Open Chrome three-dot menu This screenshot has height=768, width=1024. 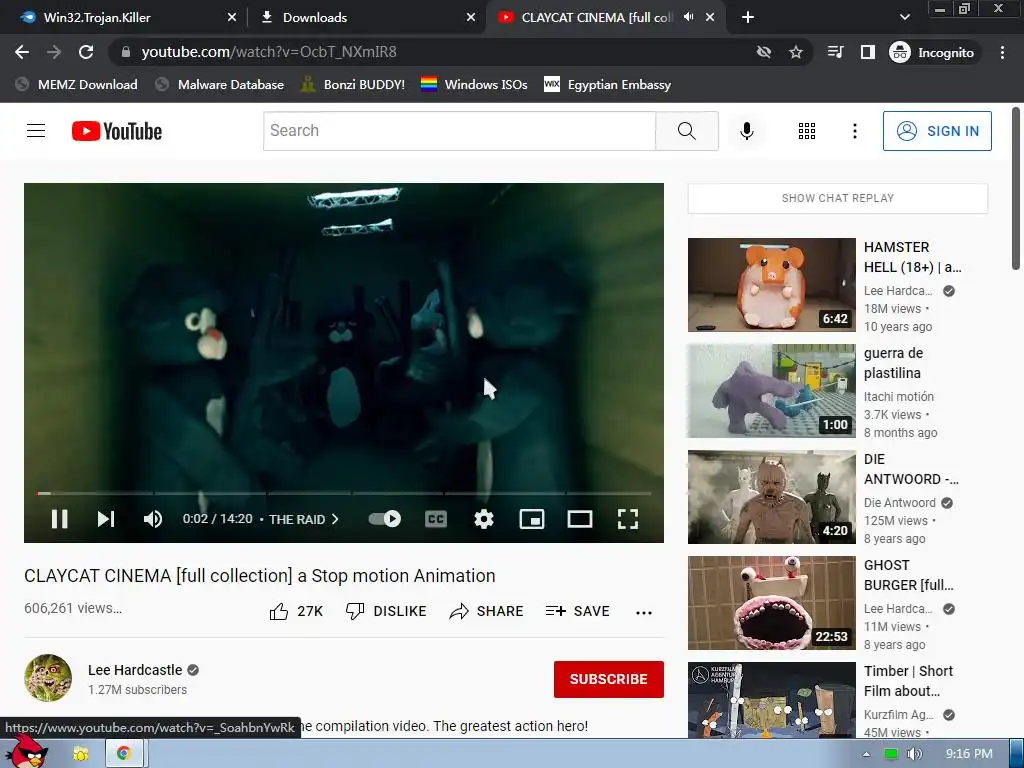point(1002,52)
